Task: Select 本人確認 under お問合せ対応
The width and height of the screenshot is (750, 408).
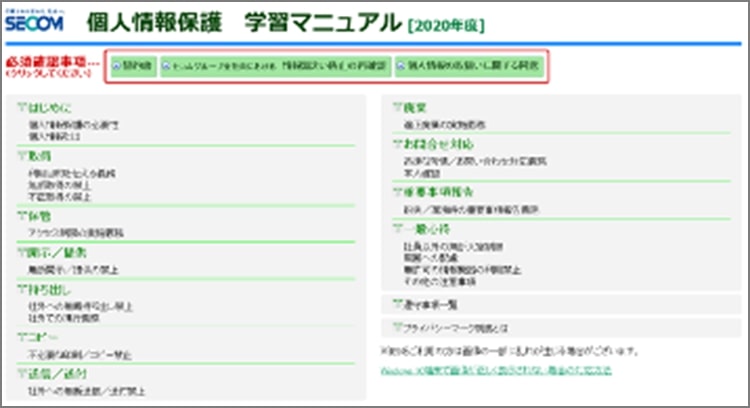Action: (422, 173)
